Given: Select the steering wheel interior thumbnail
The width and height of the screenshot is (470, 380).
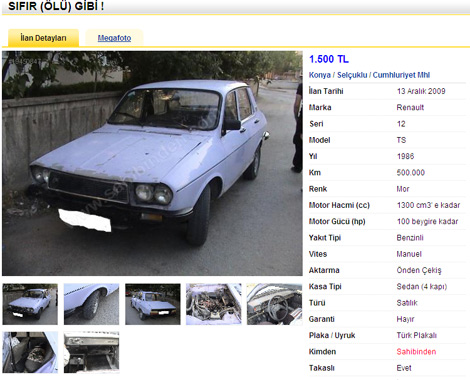Looking at the screenshot, I should pyautogui.click(x=274, y=304).
